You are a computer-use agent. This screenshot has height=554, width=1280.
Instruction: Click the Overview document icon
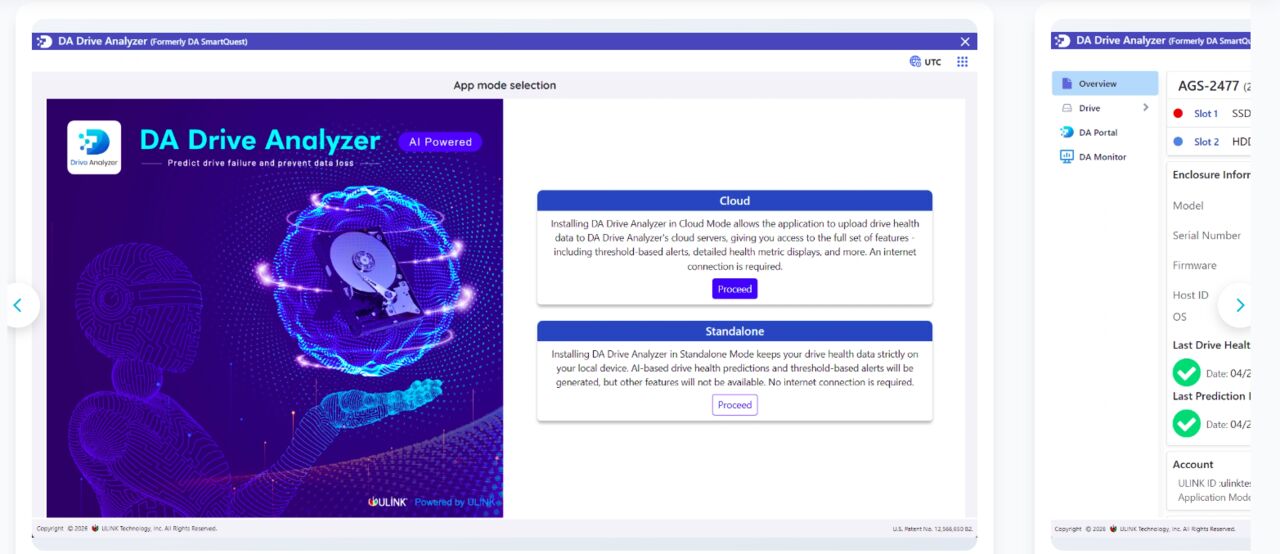1067,84
